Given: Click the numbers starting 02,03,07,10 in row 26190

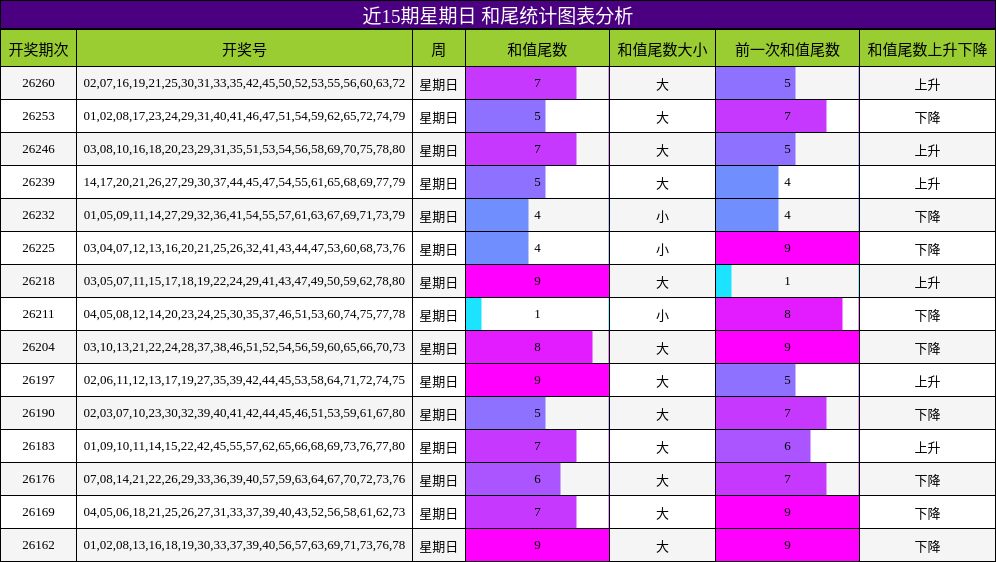Looking at the screenshot, I should (x=245, y=413).
